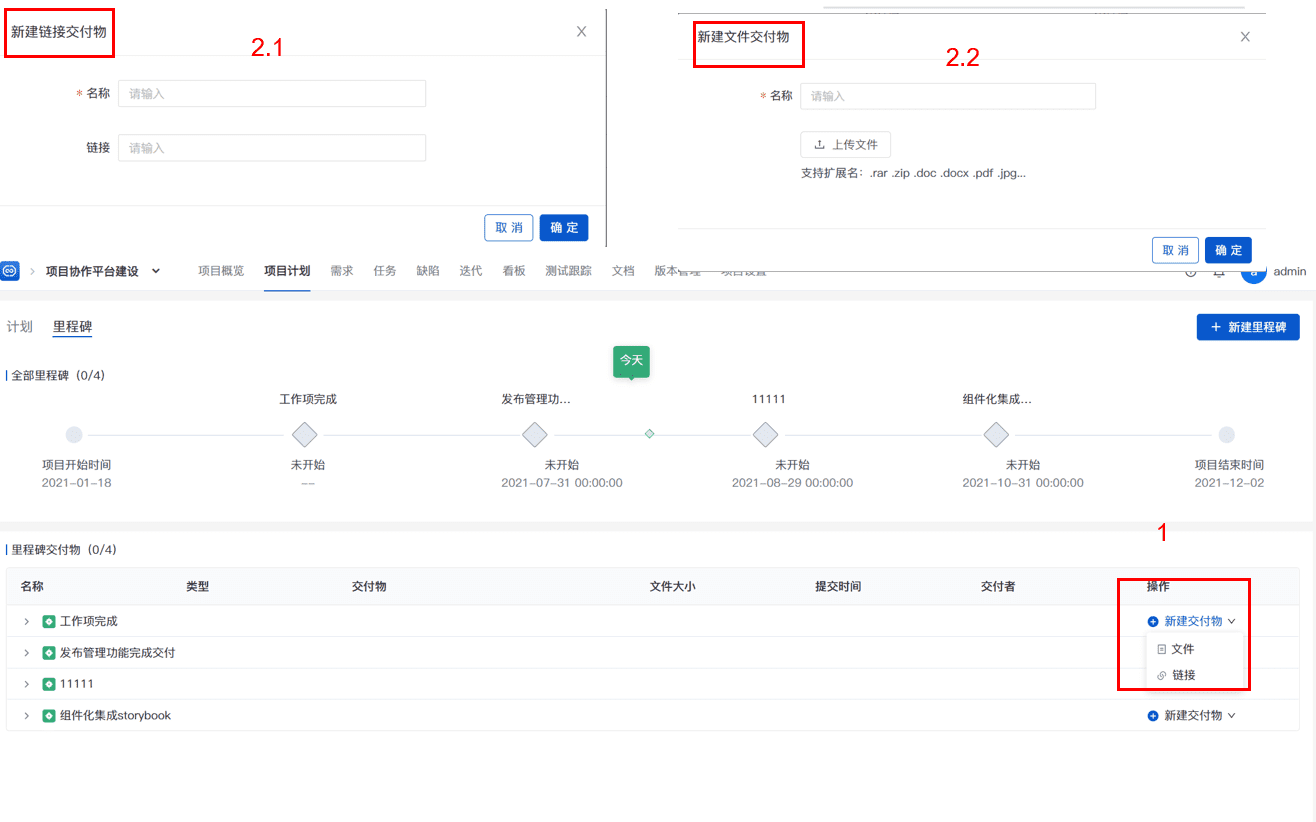
Task: Click the plus icon of 新建交付物 in 工作项完成 row
Action: 1153,622
